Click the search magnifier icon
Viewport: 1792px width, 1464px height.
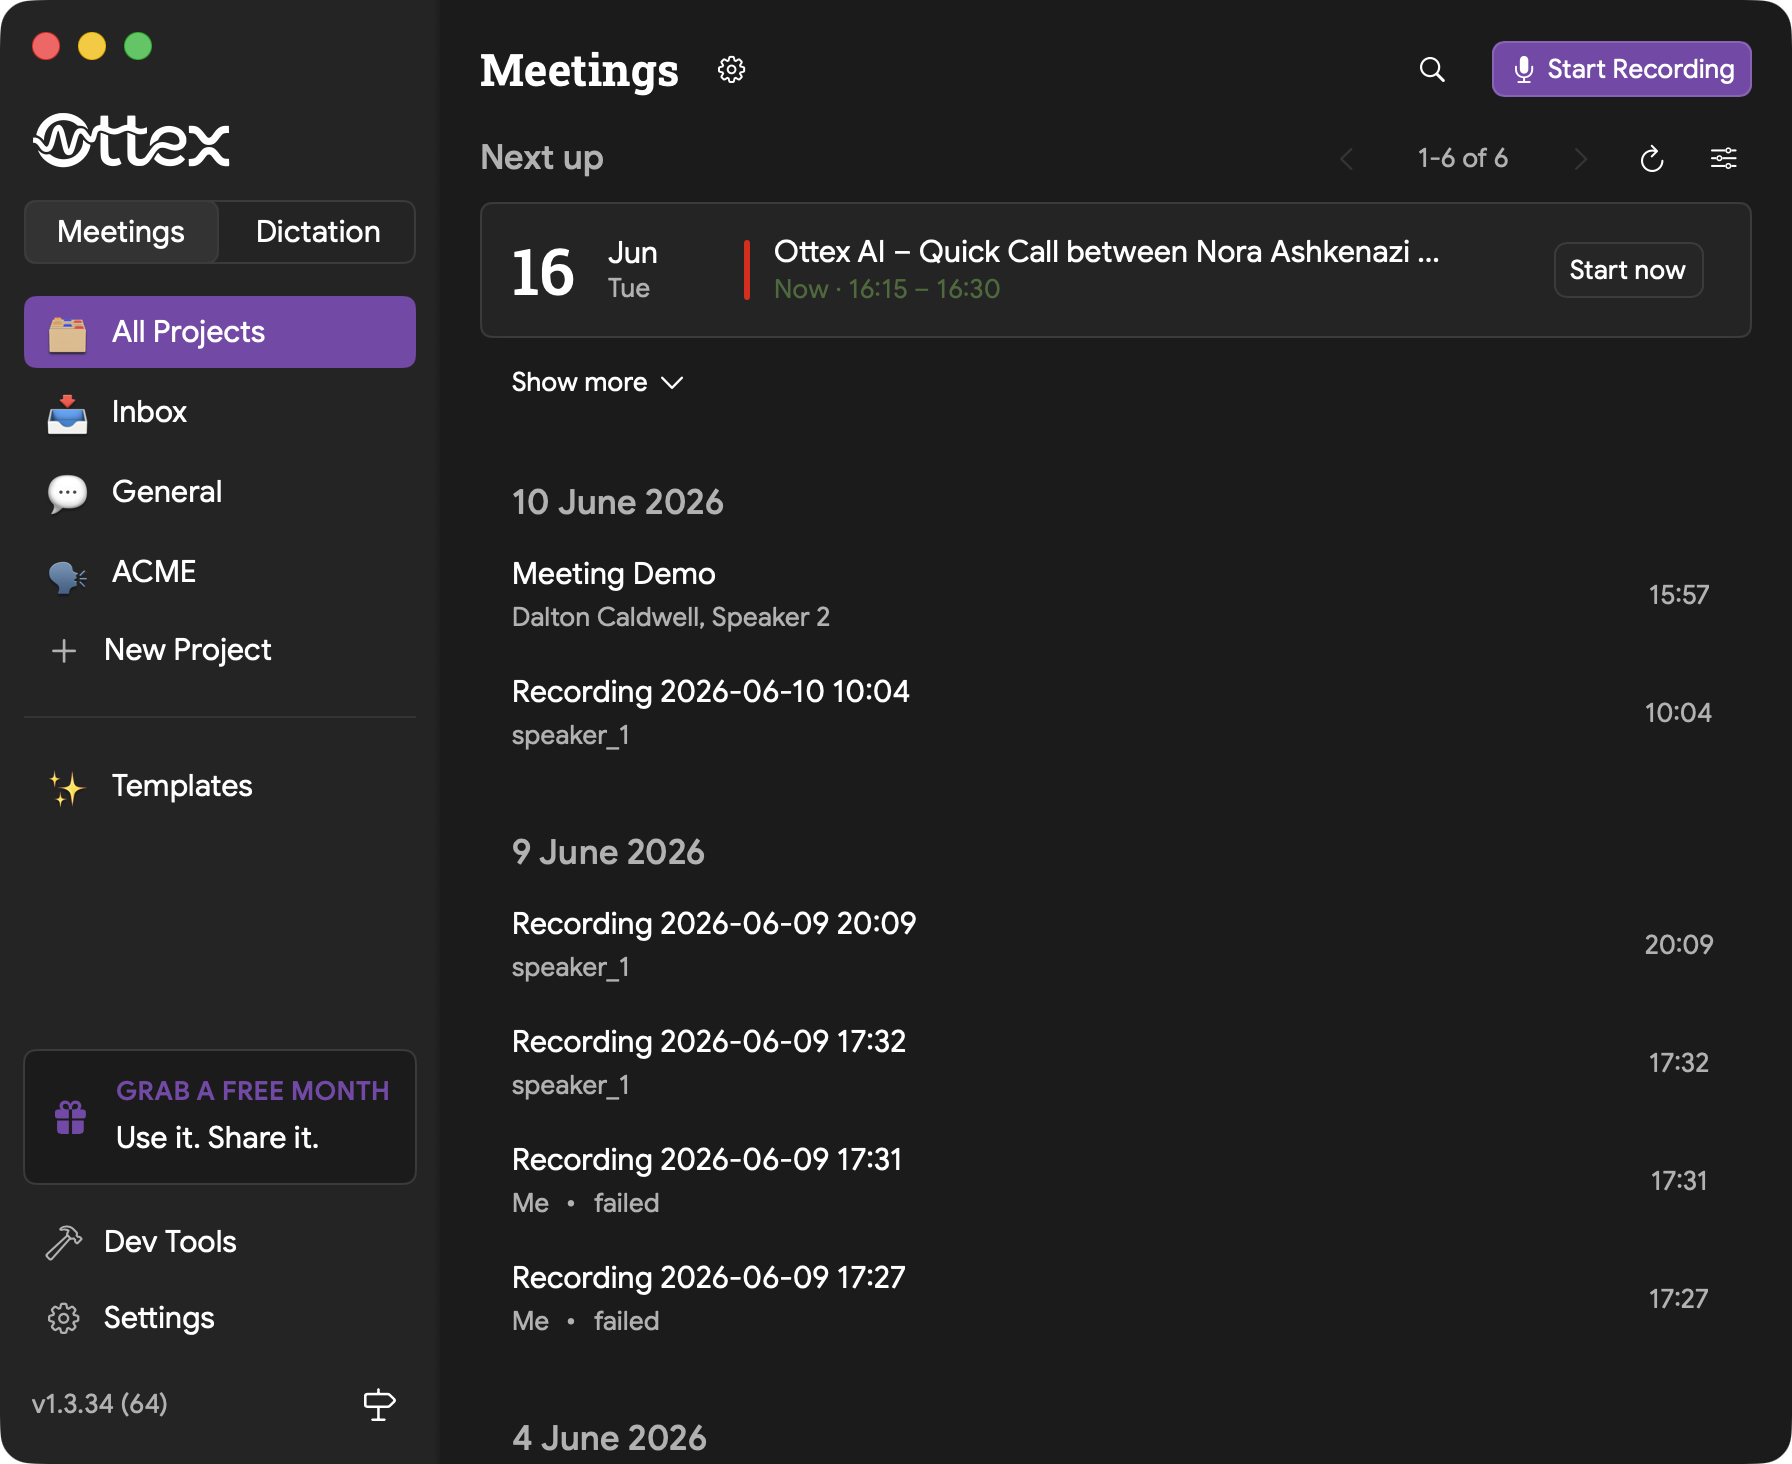coord(1432,70)
